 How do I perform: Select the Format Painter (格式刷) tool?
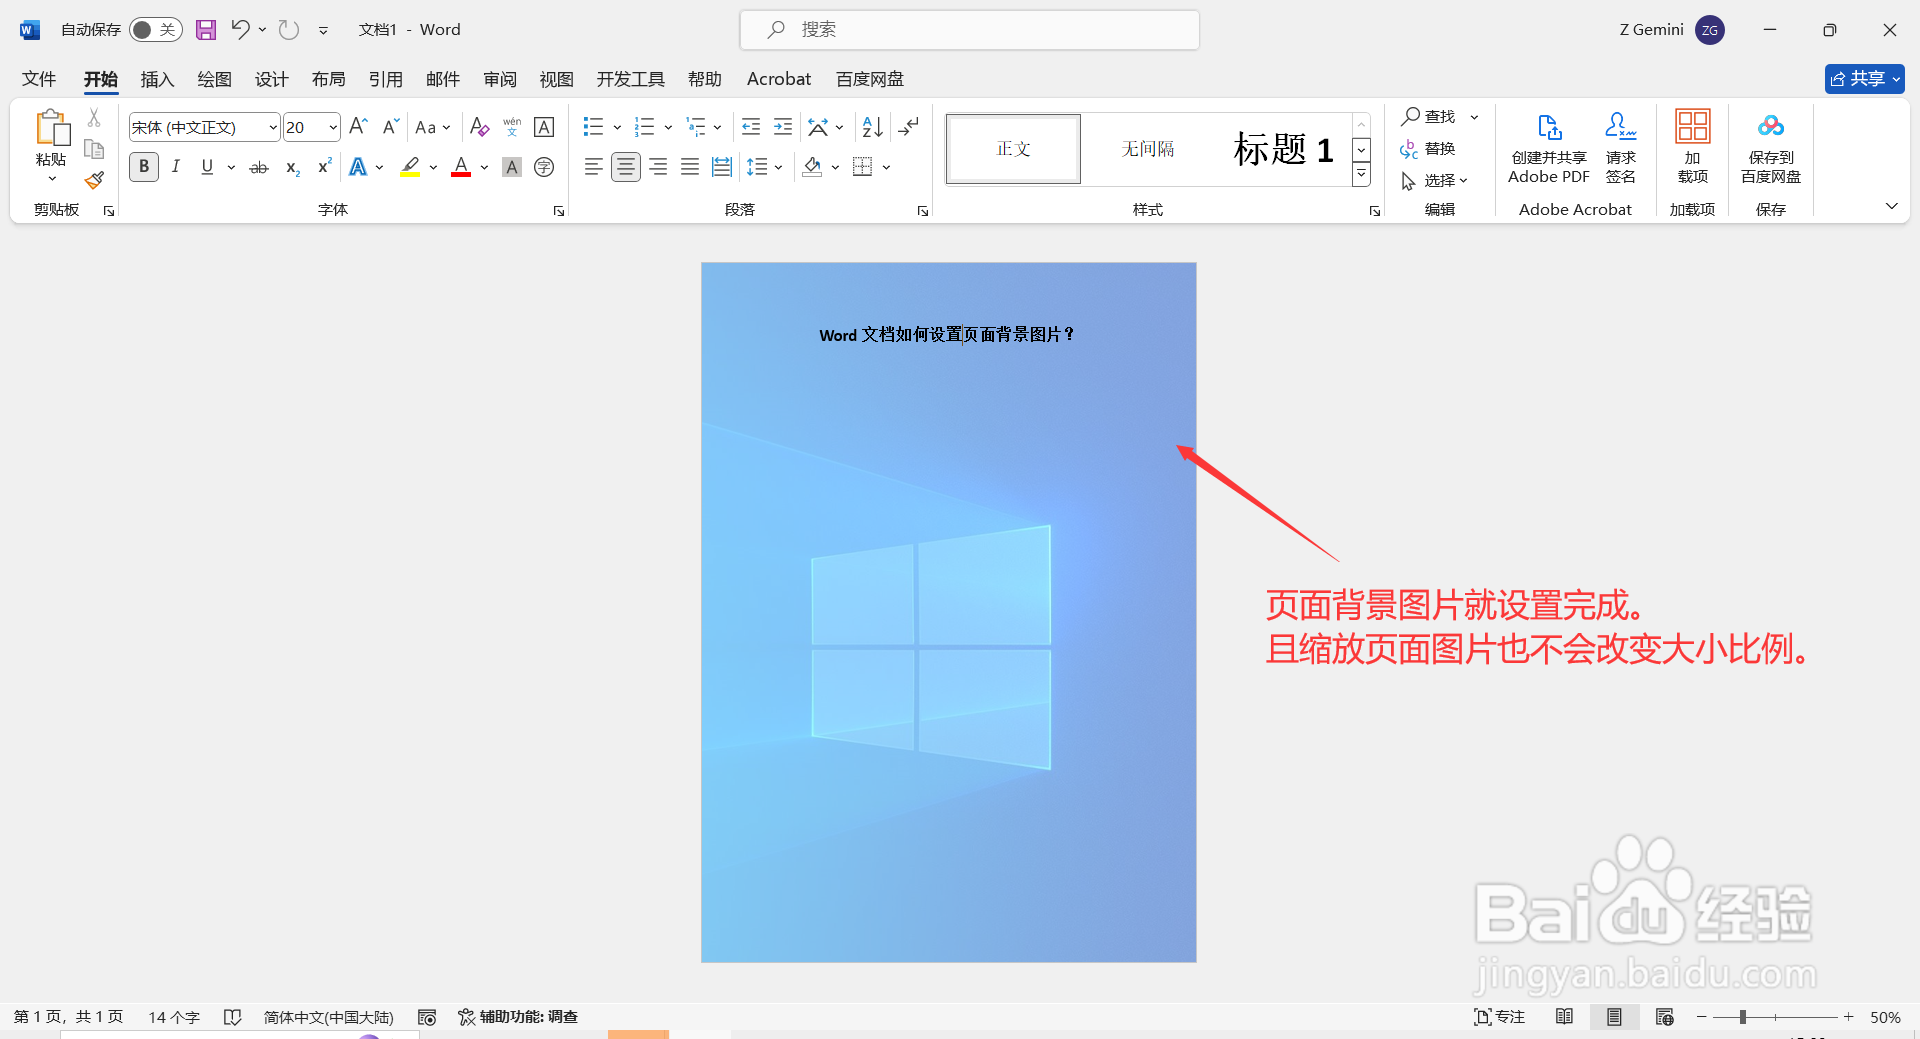93,181
